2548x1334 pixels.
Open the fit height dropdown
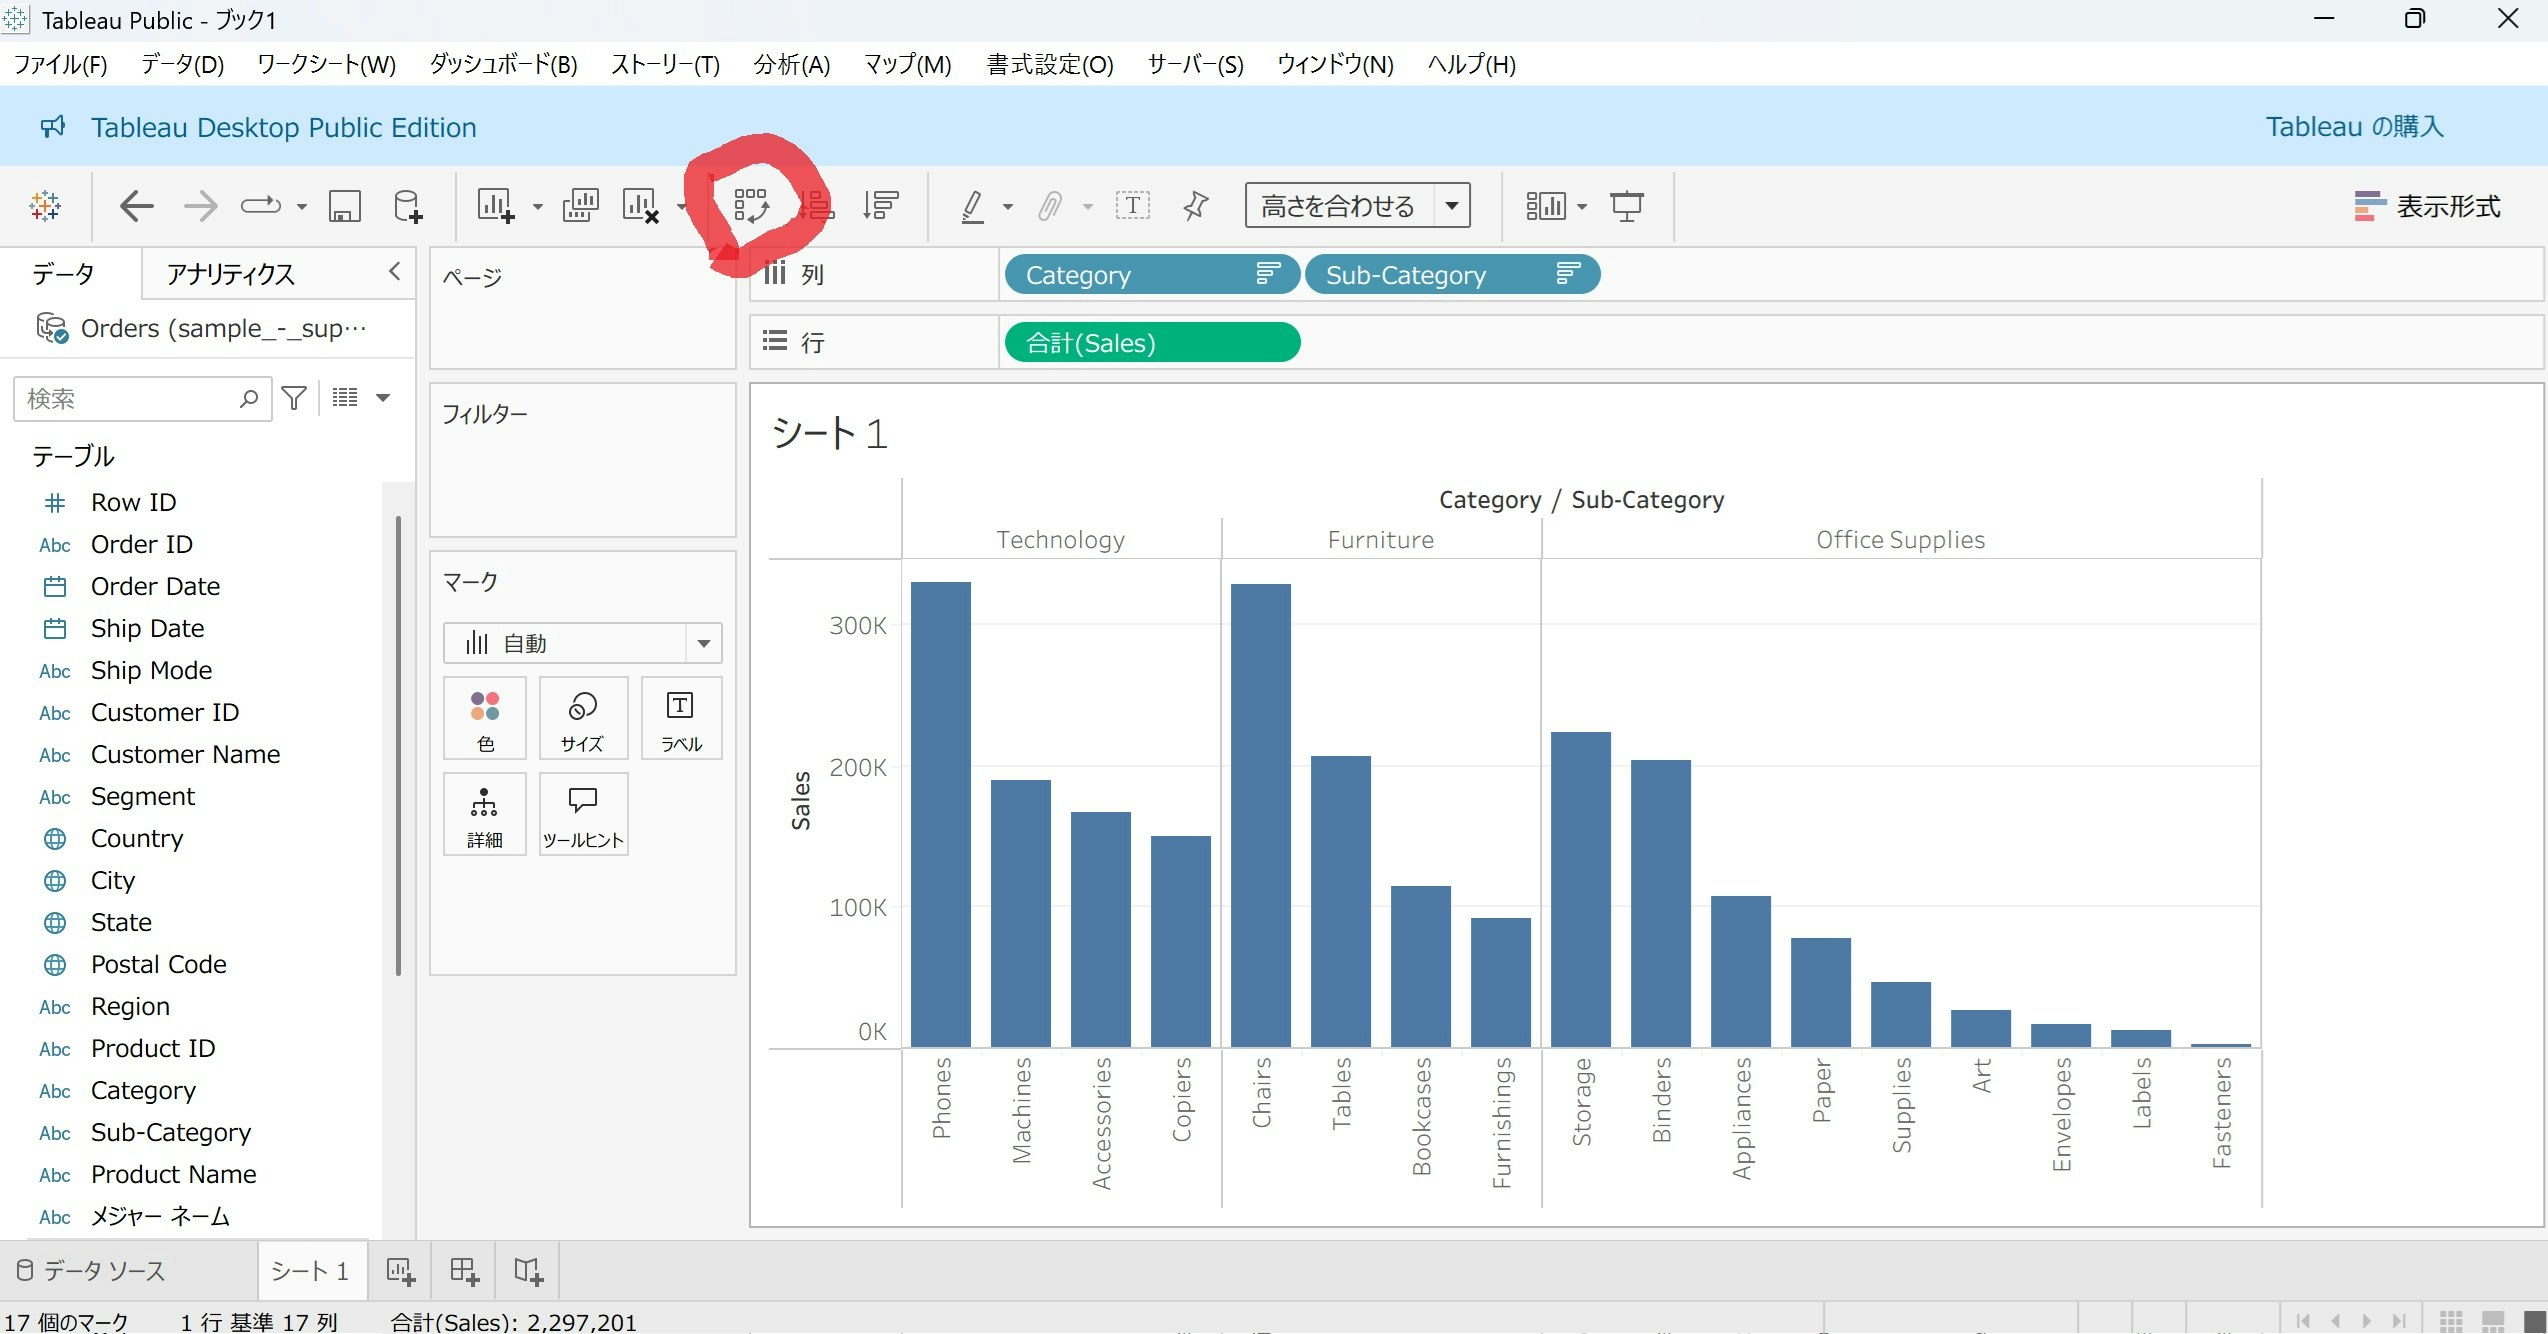1452,206
